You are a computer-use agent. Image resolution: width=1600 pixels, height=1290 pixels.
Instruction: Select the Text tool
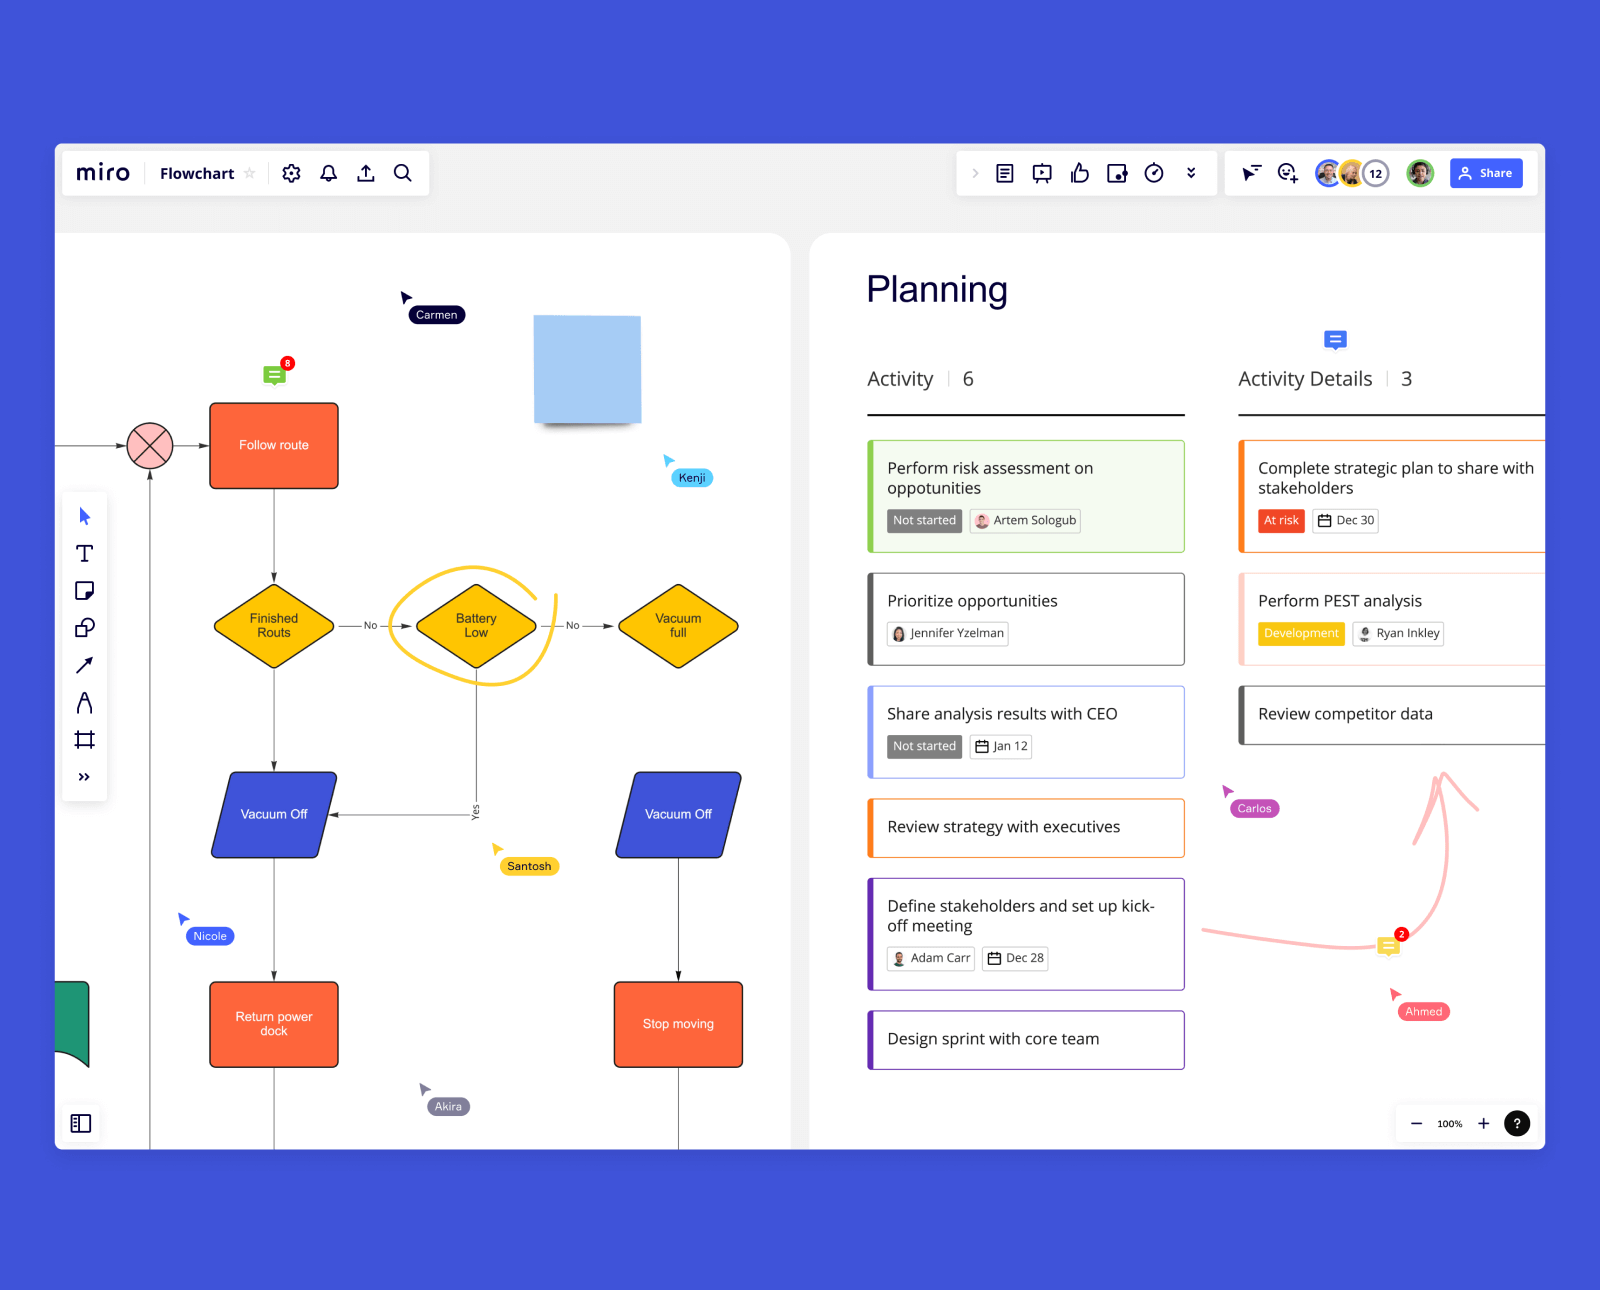click(85, 553)
